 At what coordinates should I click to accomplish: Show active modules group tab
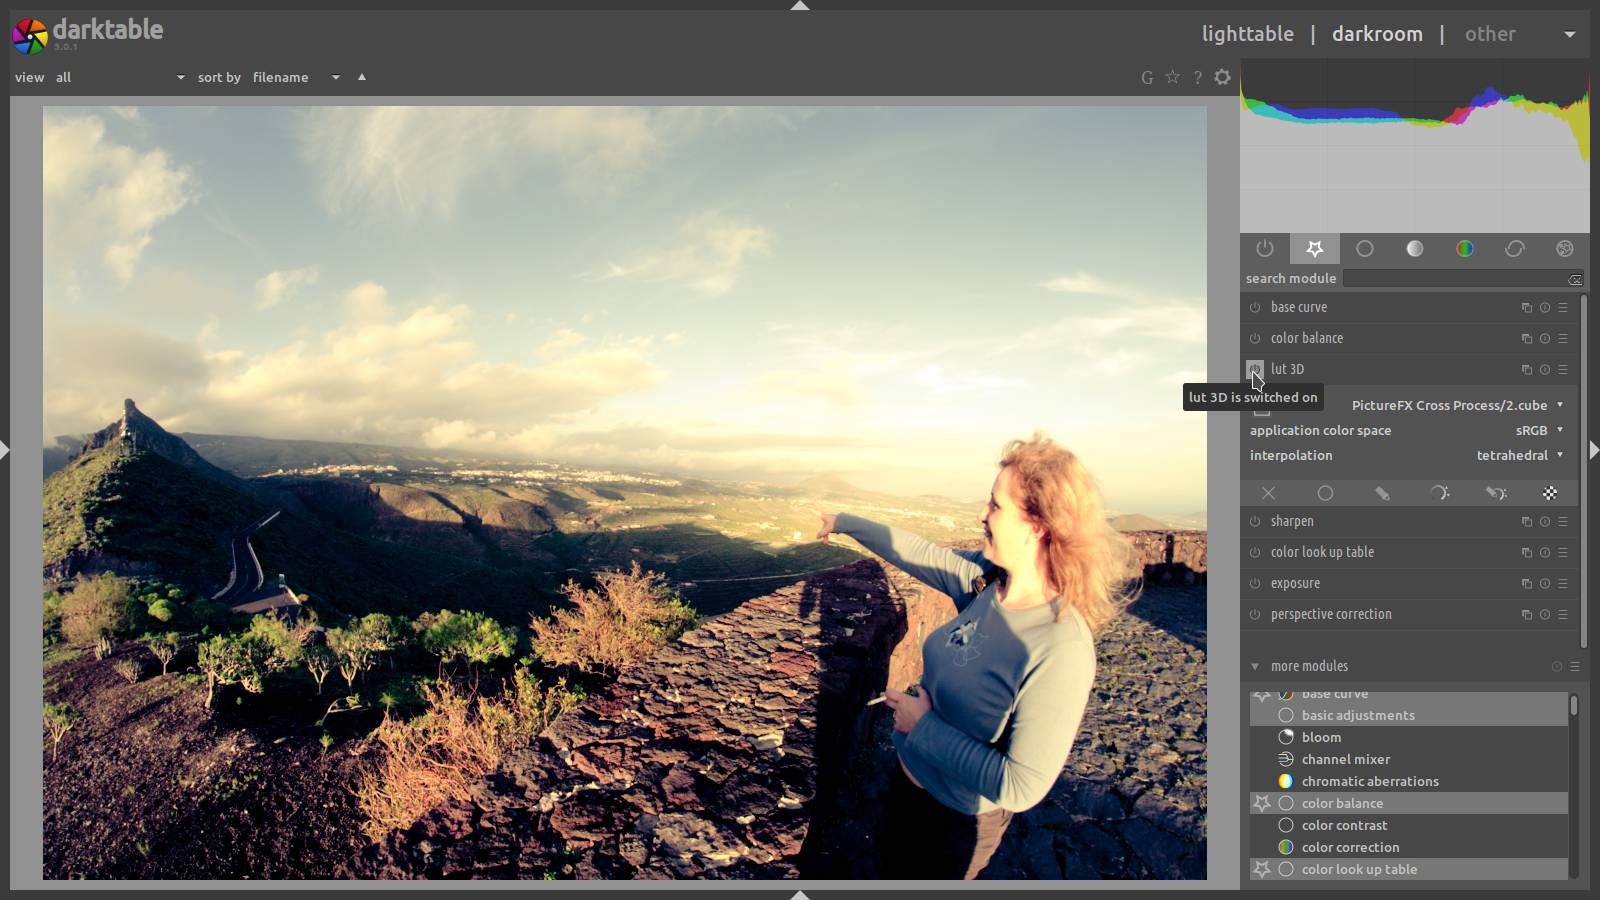[1265, 248]
